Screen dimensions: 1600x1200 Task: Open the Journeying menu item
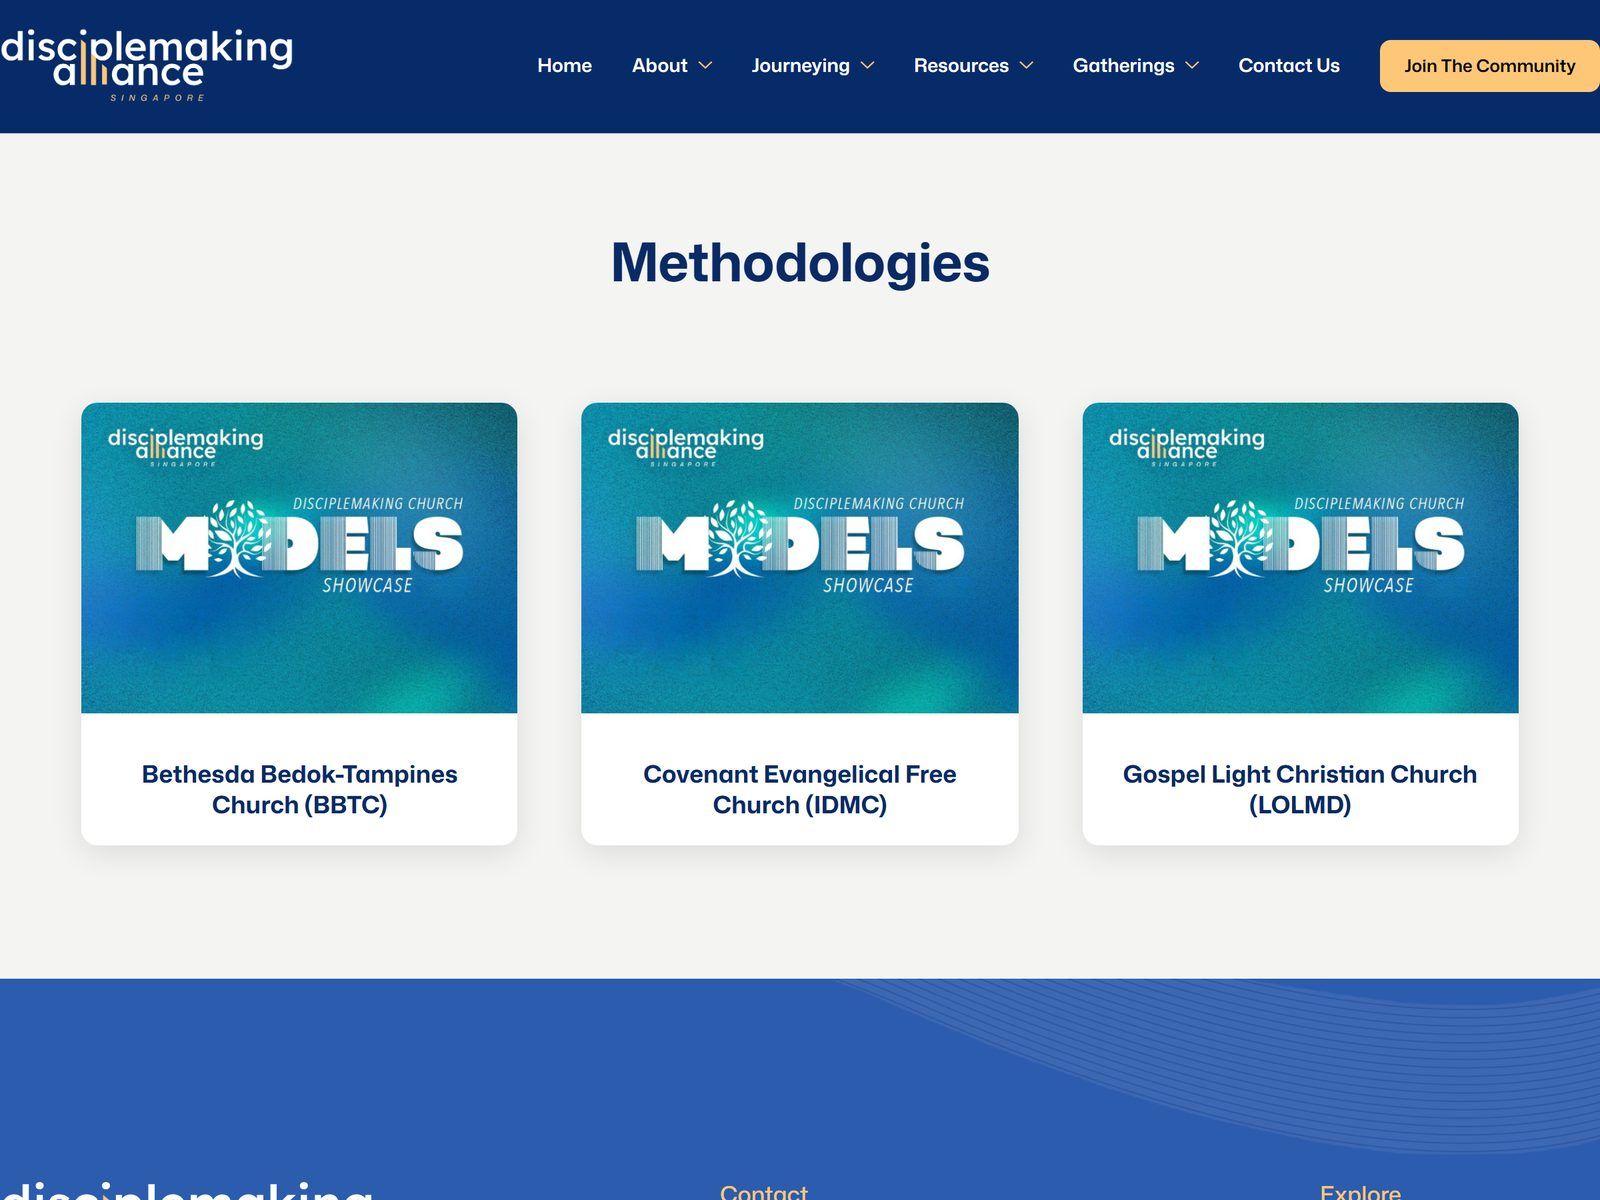click(800, 66)
